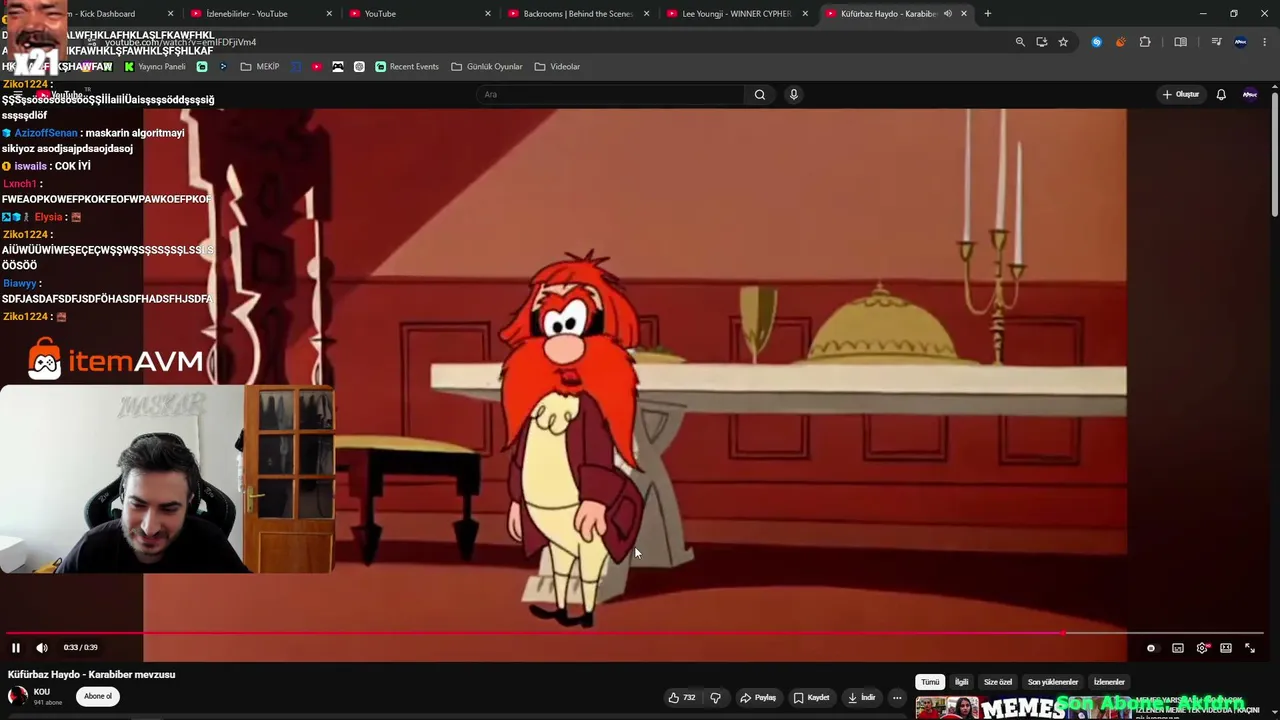The width and height of the screenshot is (1280, 720).
Task: Save video with the Kaydet button
Action: click(811, 698)
